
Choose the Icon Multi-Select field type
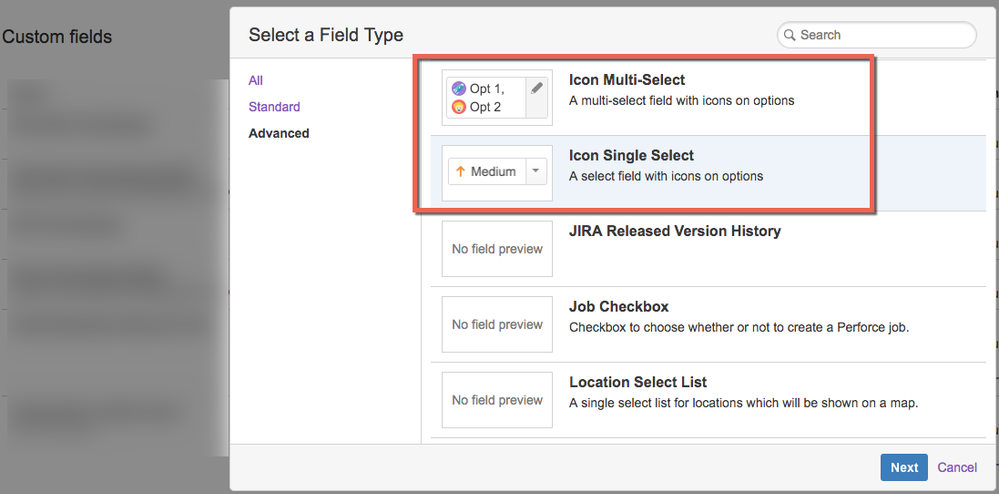[x=627, y=80]
